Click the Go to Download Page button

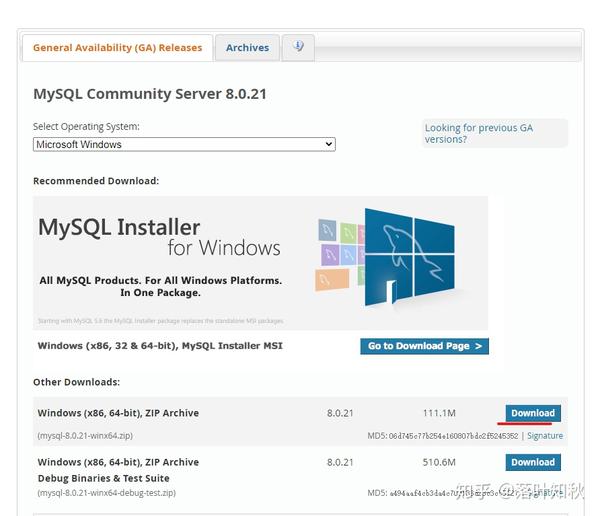coord(424,346)
